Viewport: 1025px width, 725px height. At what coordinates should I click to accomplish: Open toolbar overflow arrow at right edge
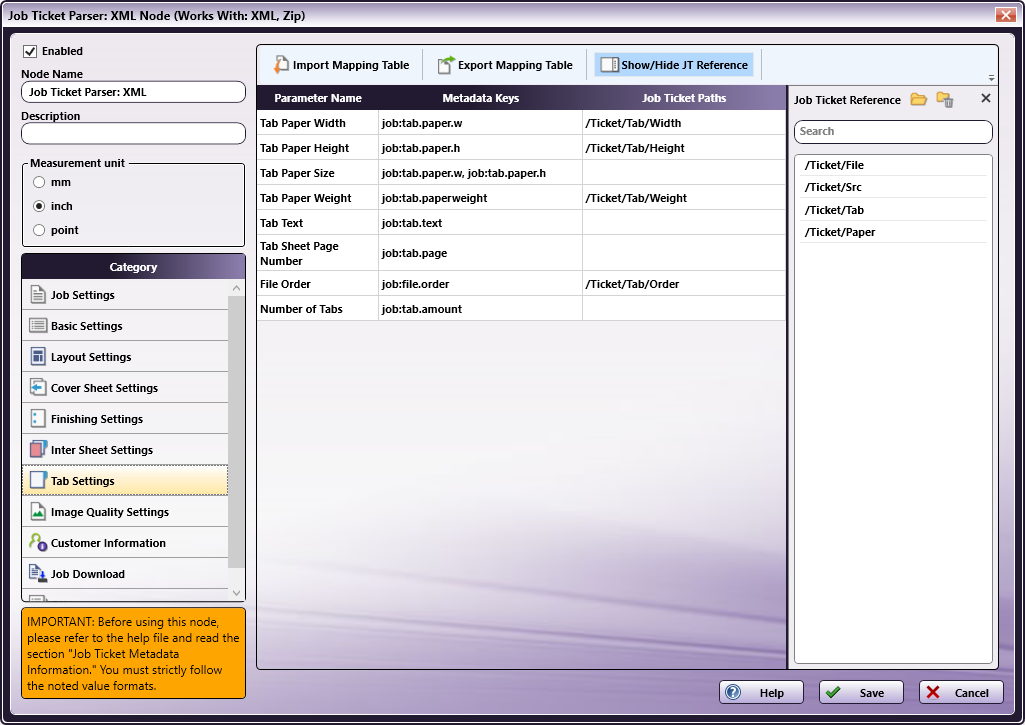tap(991, 78)
